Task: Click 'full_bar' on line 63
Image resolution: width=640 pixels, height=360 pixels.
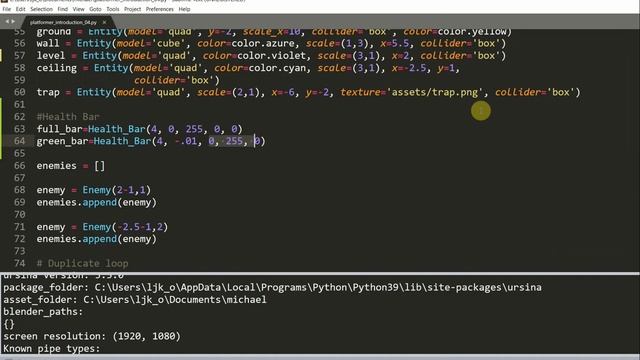Action: (x=59, y=129)
